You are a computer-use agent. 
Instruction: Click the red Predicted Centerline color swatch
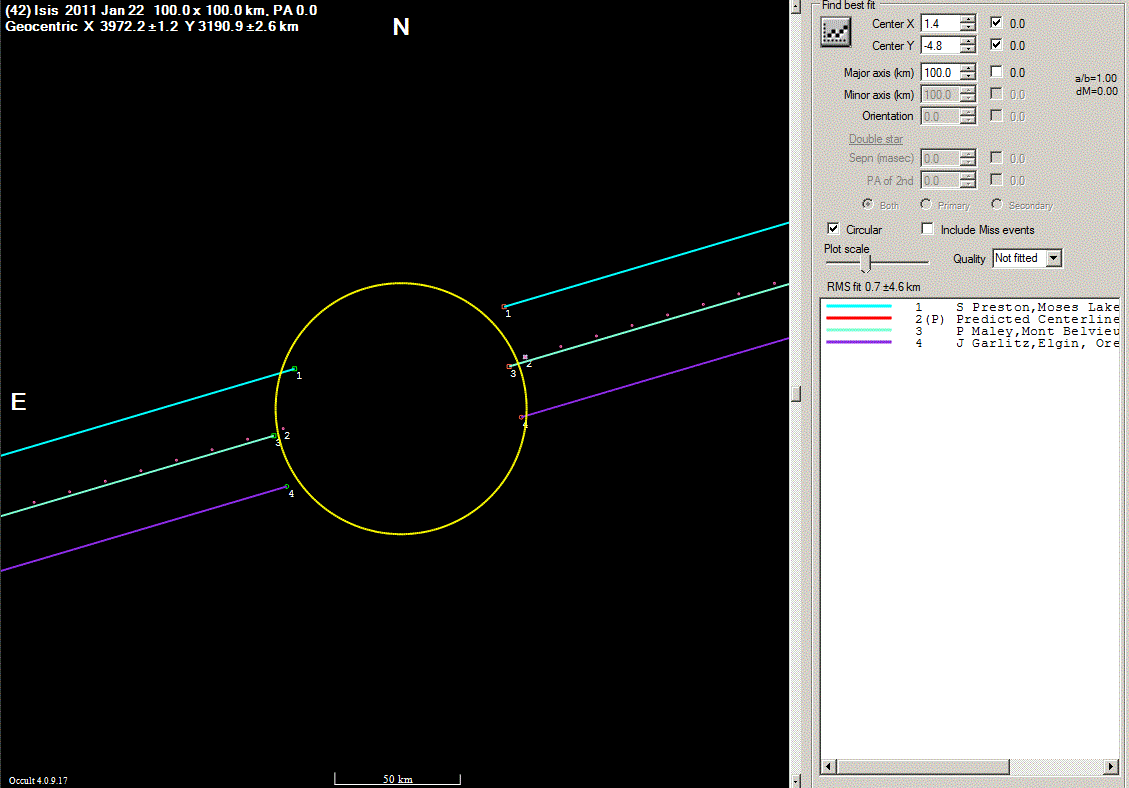click(x=859, y=318)
